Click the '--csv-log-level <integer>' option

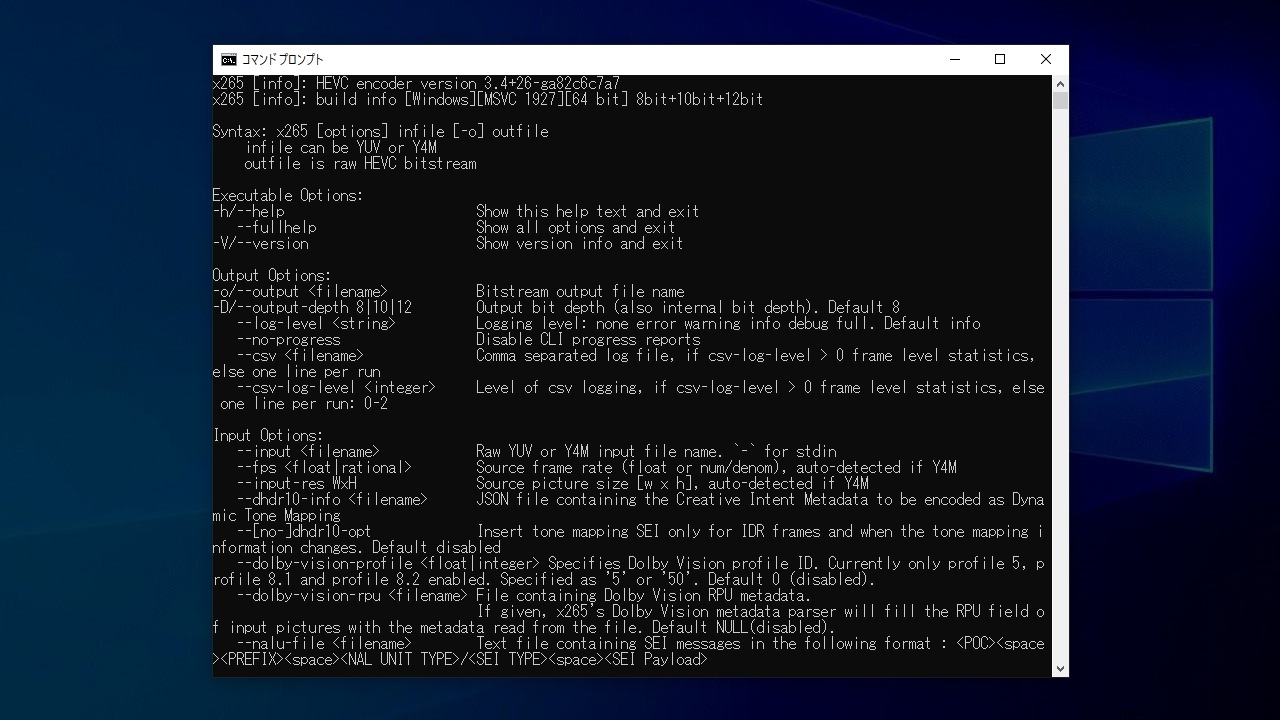[336, 388]
